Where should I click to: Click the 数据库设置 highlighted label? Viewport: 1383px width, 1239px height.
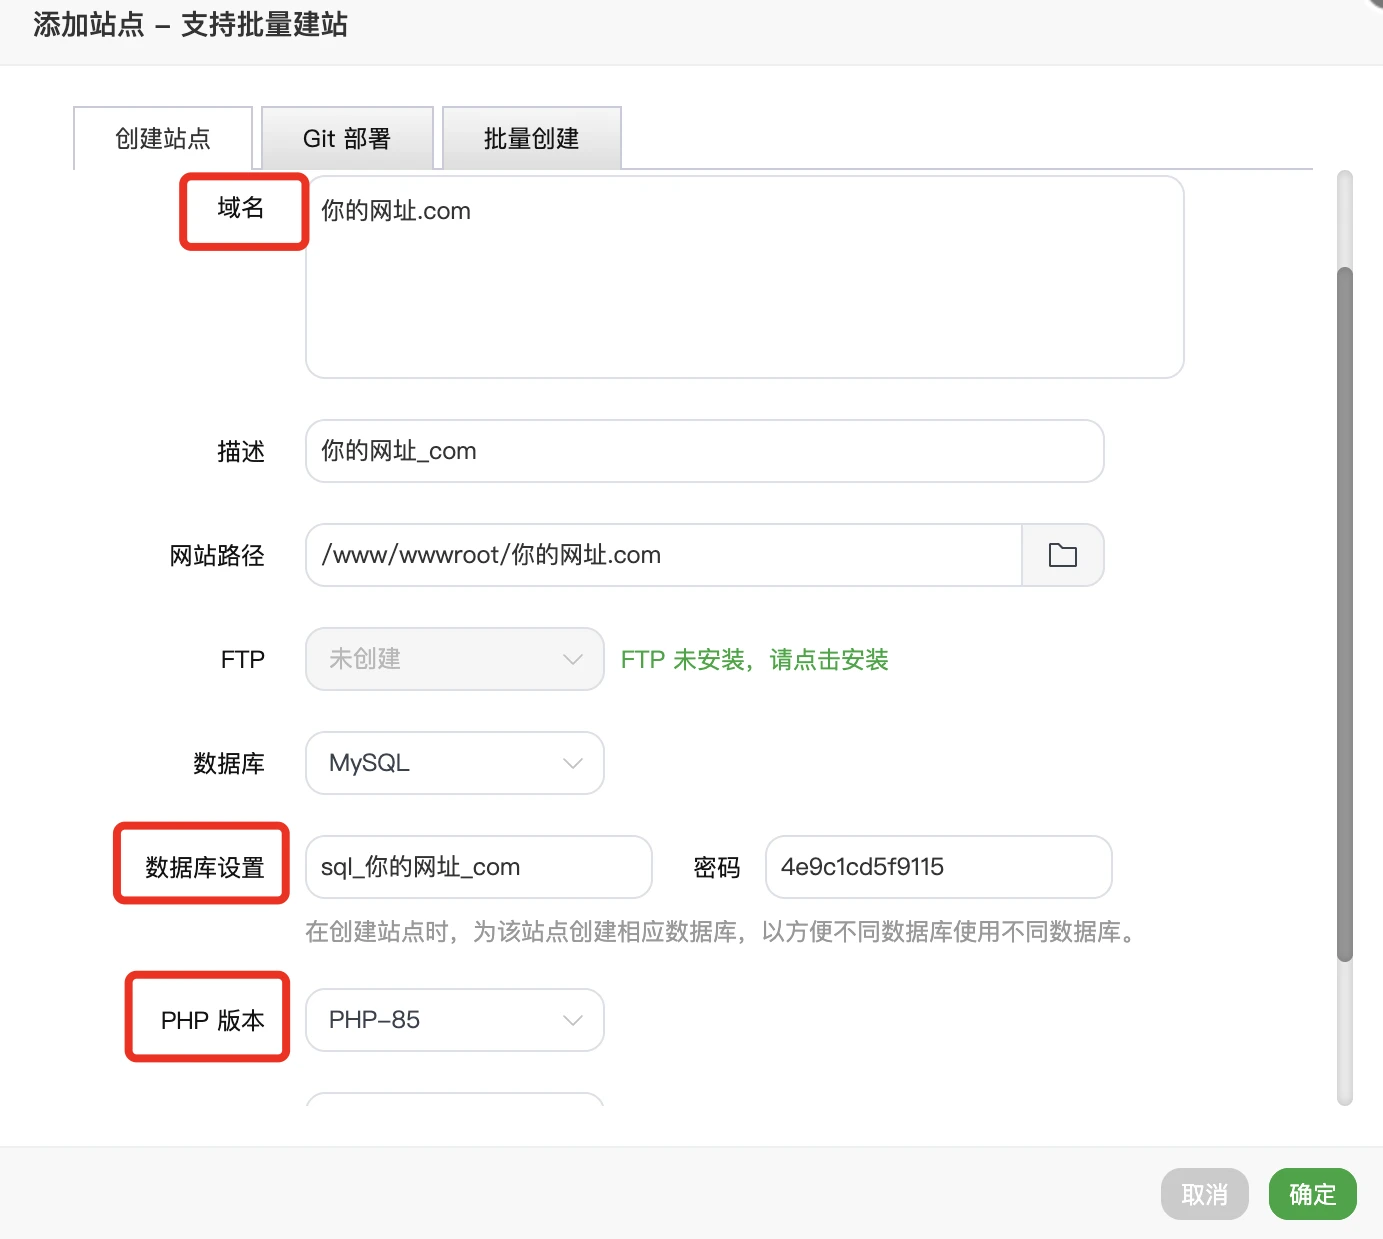click(201, 865)
